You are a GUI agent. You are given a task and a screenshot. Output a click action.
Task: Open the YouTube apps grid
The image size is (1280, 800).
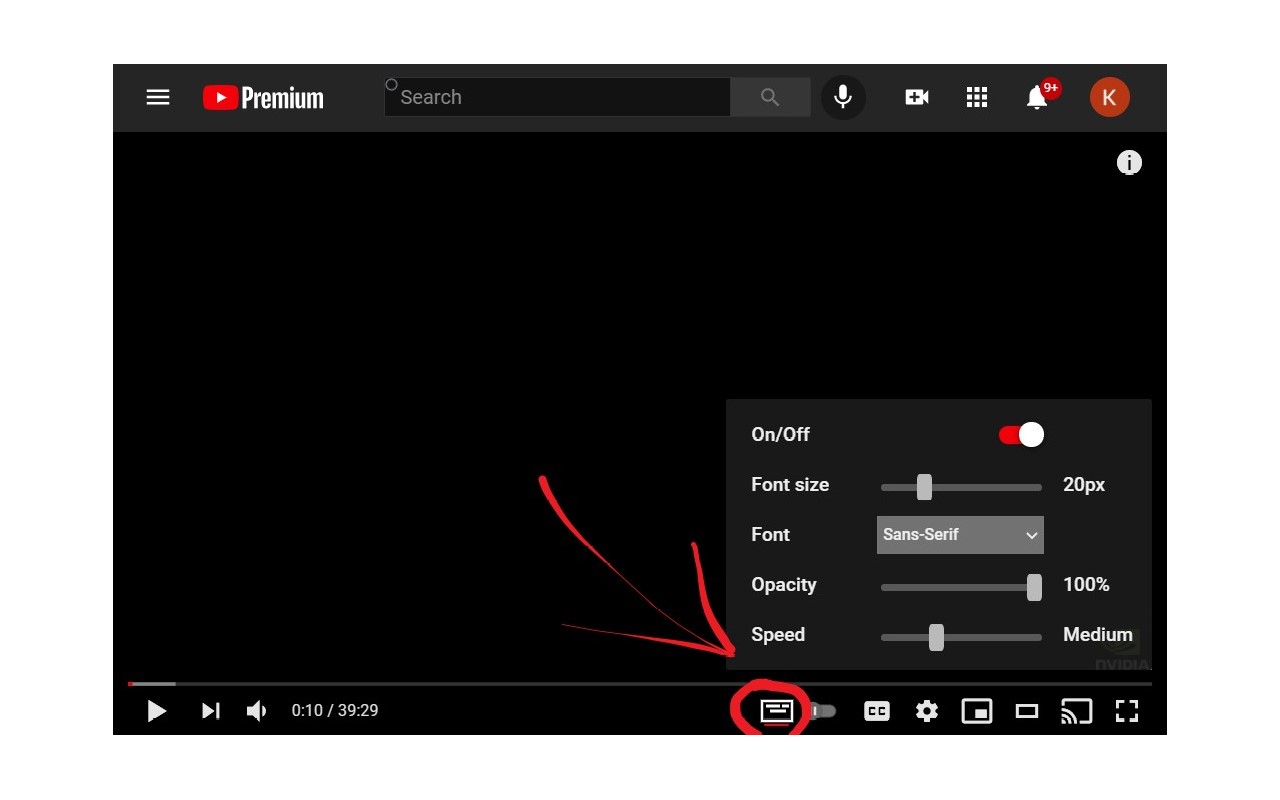click(x=977, y=97)
